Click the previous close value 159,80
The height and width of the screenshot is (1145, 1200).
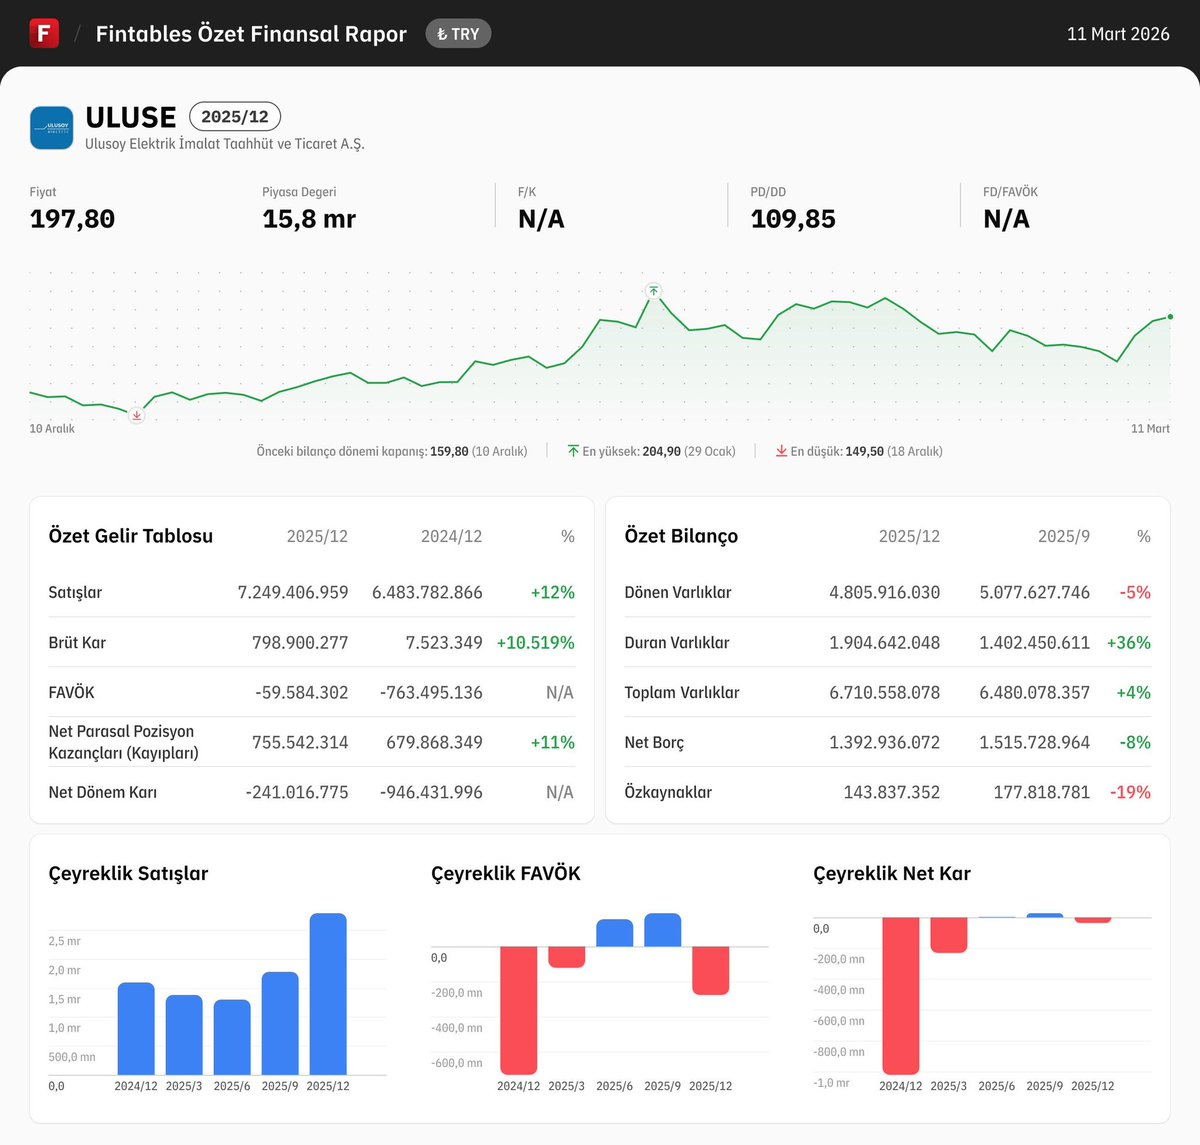pos(449,451)
